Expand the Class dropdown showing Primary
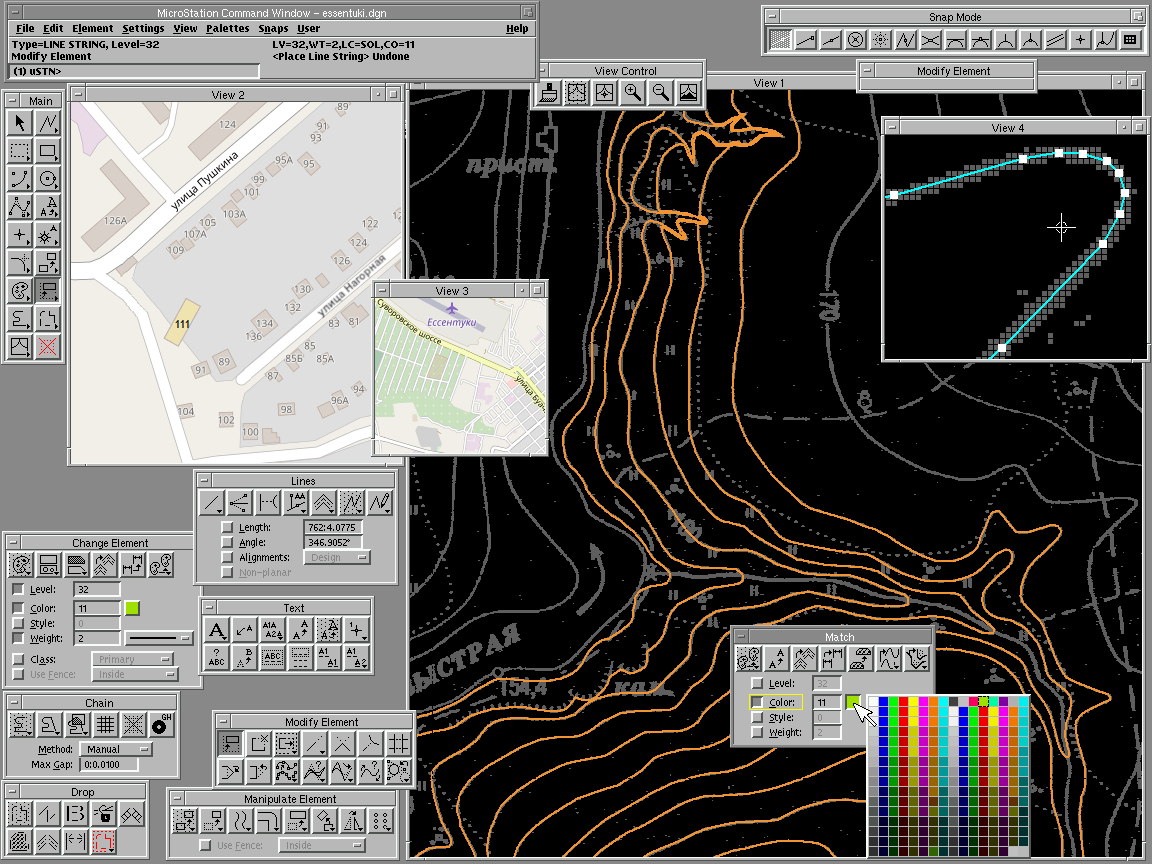This screenshot has width=1152, height=864. pyautogui.click(x=132, y=660)
